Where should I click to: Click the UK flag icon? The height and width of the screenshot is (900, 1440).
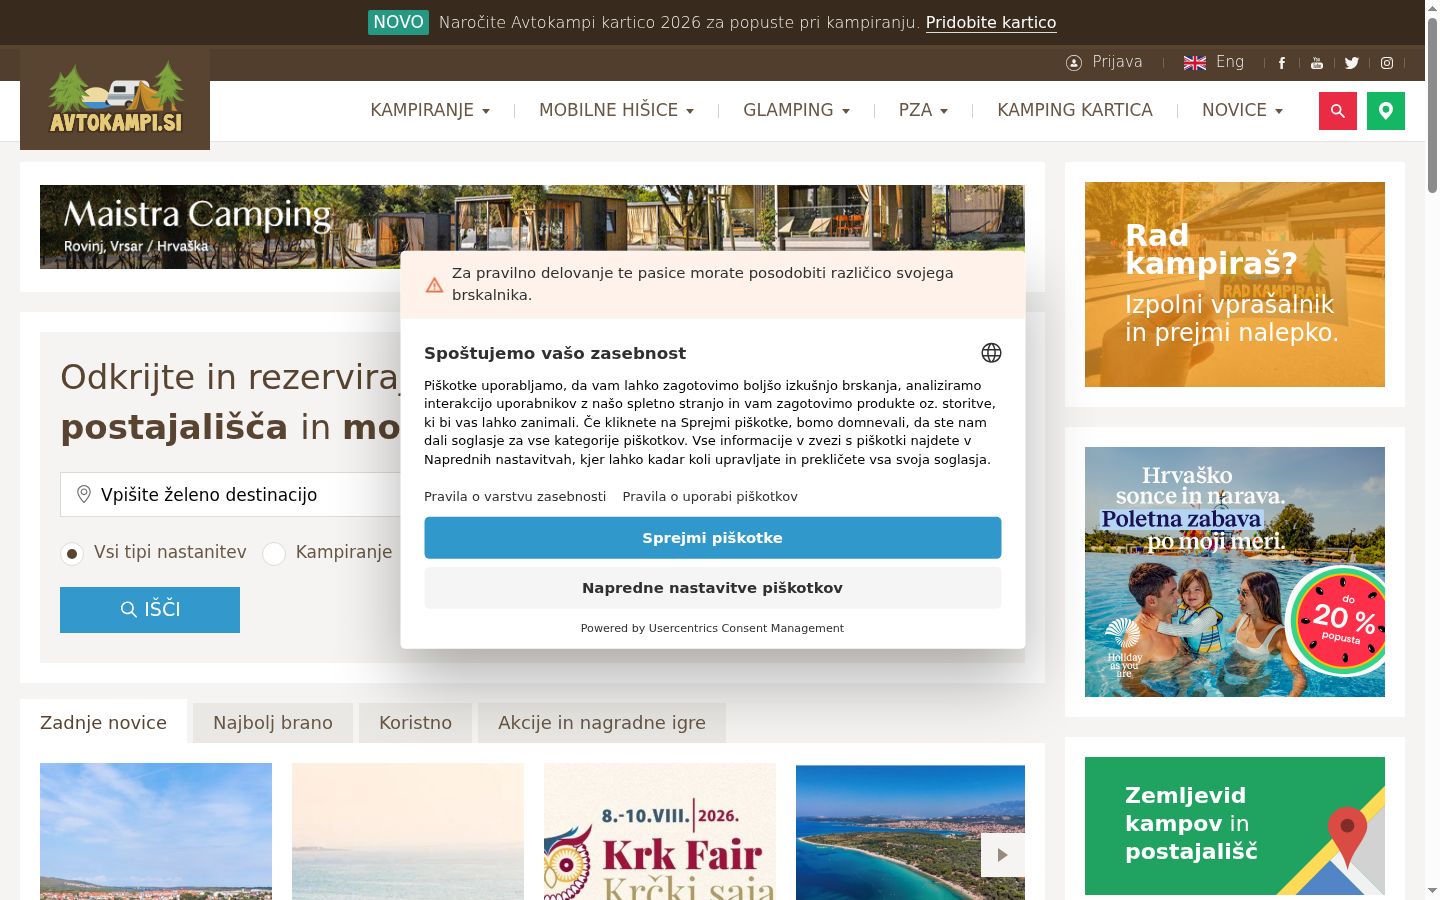(1195, 63)
